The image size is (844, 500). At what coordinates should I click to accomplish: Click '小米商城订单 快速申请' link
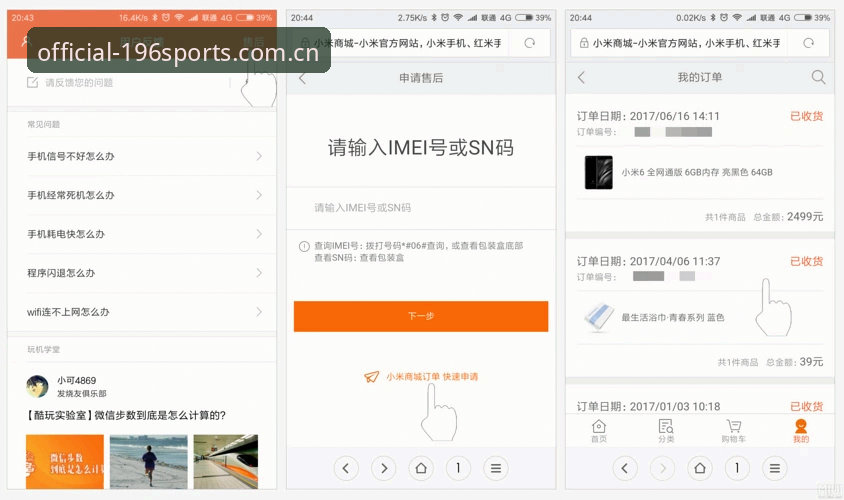[x=432, y=377]
